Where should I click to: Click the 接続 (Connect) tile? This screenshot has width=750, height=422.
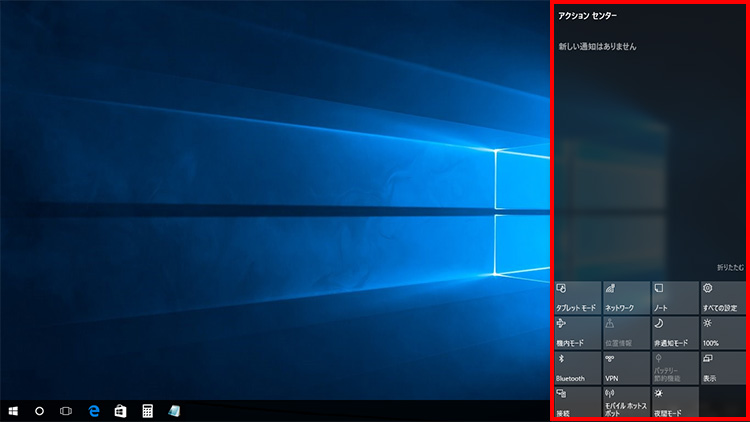(577, 403)
